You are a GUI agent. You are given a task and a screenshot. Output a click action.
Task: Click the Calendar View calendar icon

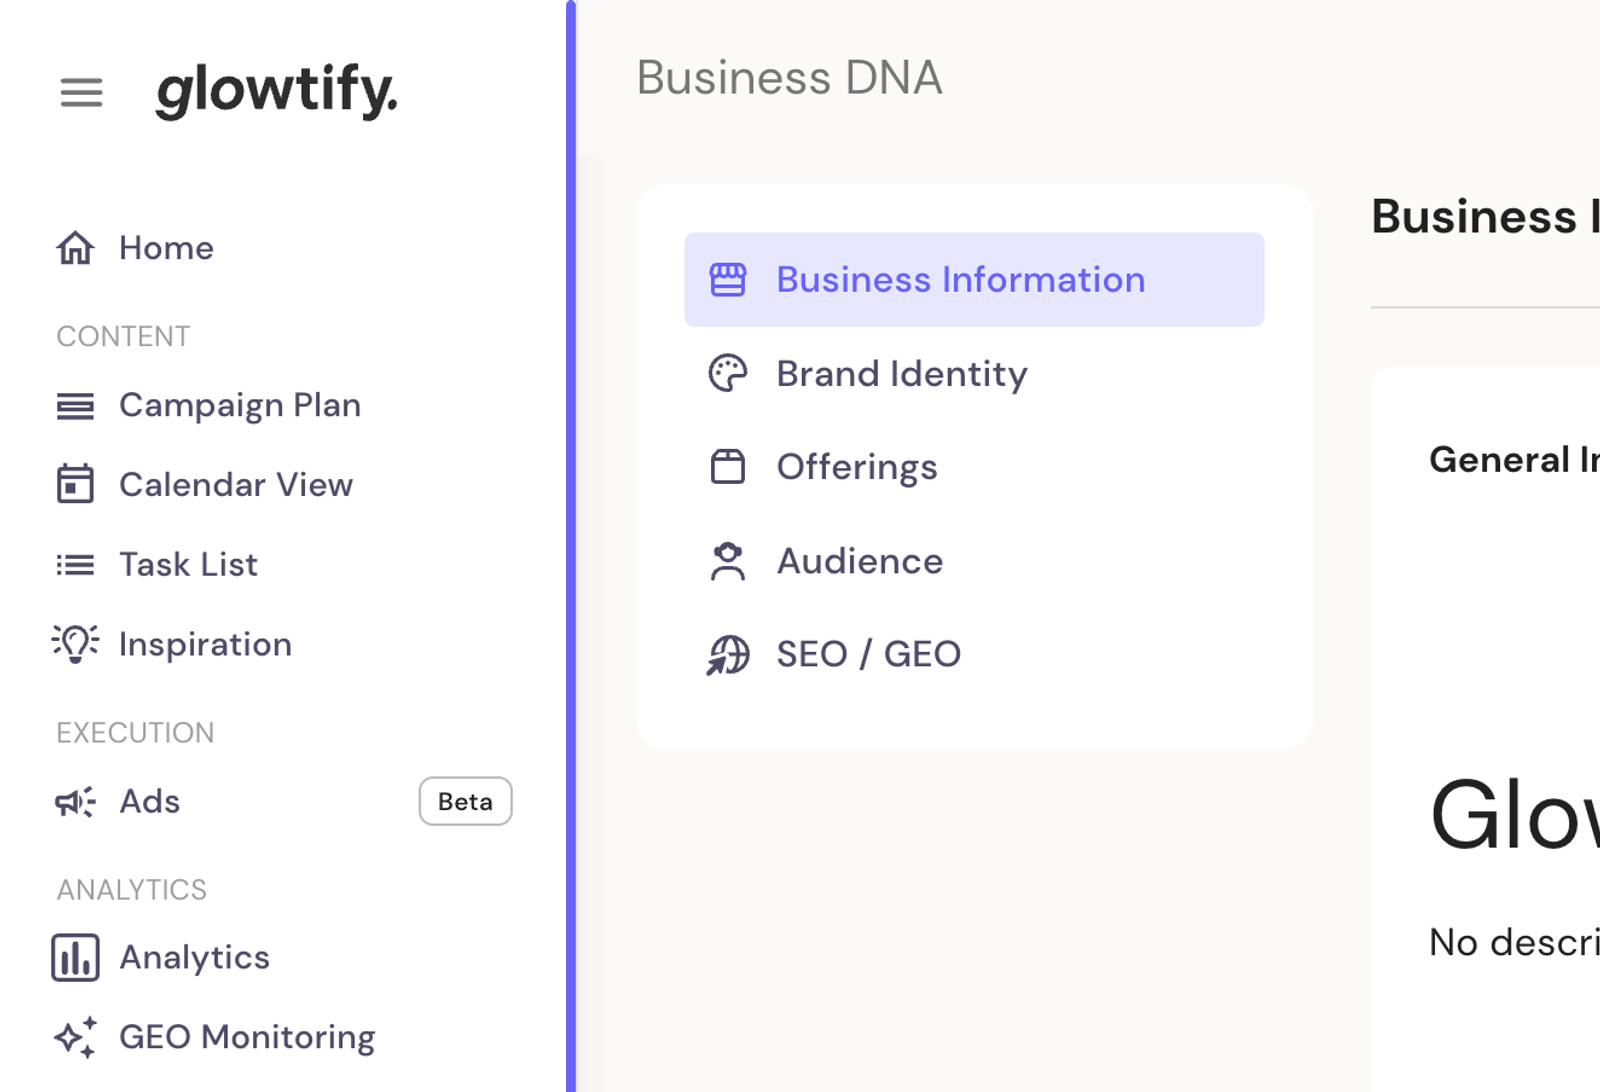tap(75, 484)
